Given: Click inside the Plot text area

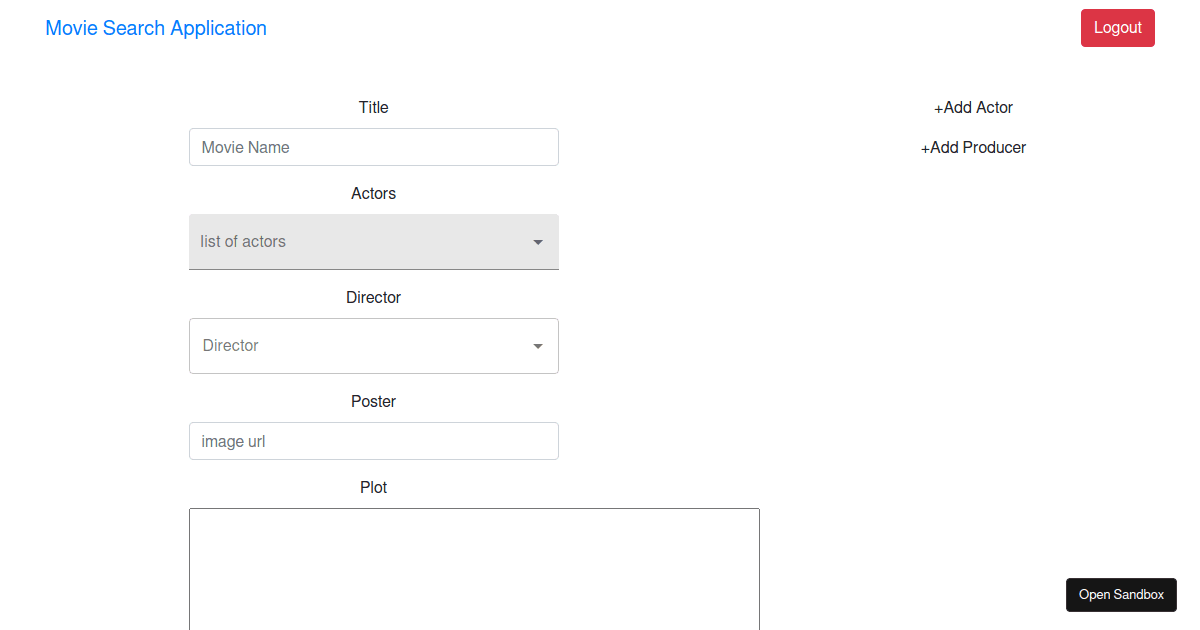Looking at the screenshot, I should coord(474,569).
